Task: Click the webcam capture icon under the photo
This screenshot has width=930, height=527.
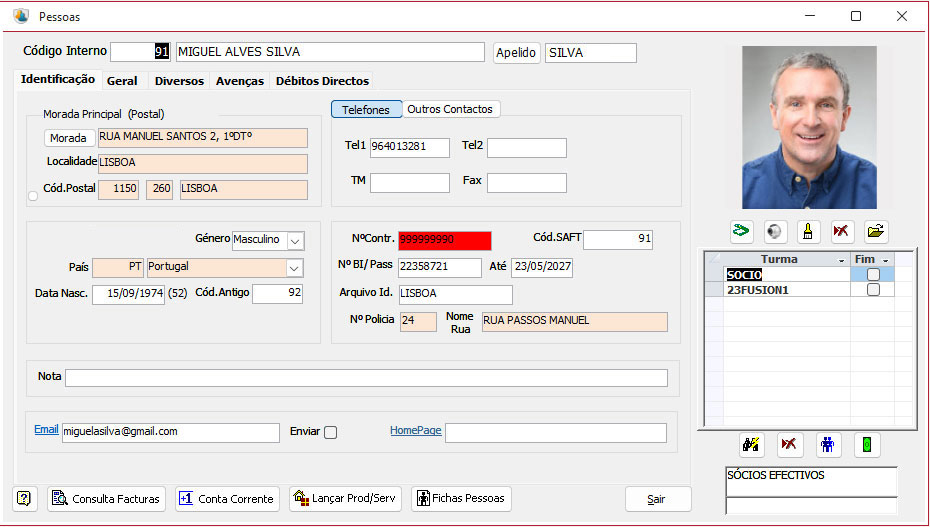Action: click(x=775, y=231)
